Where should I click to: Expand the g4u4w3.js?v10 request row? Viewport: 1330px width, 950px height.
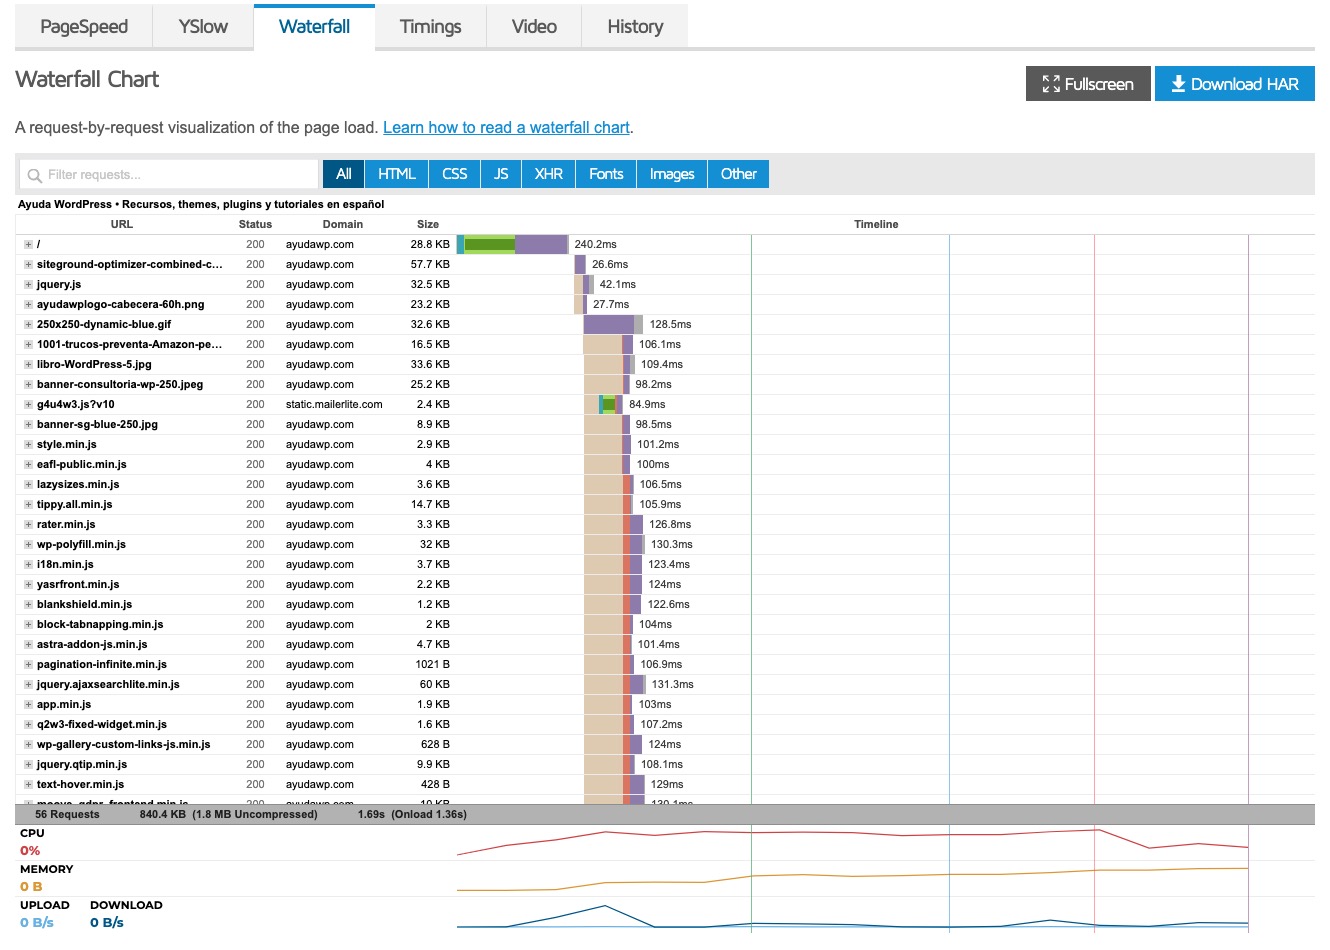(x=29, y=405)
